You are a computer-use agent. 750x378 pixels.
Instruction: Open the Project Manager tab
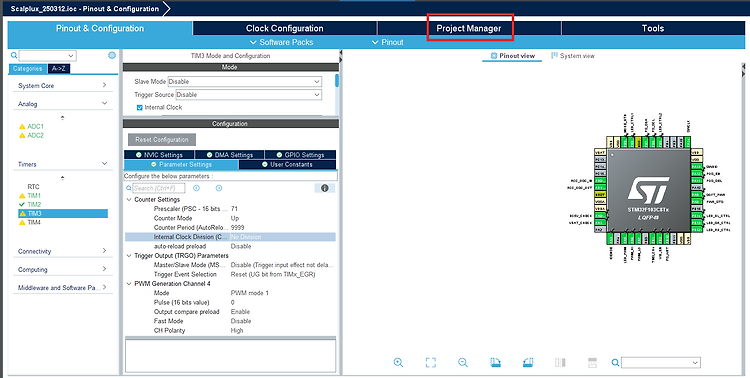pyautogui.click(x=469, y=28)
